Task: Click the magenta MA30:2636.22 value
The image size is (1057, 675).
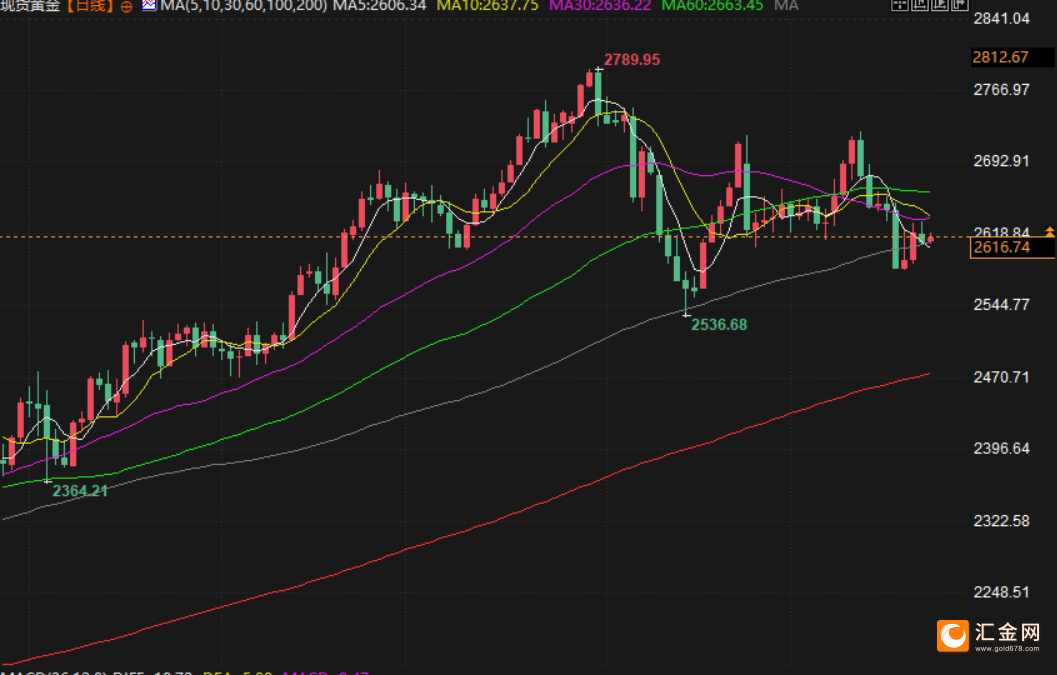Action: point(600,6)
